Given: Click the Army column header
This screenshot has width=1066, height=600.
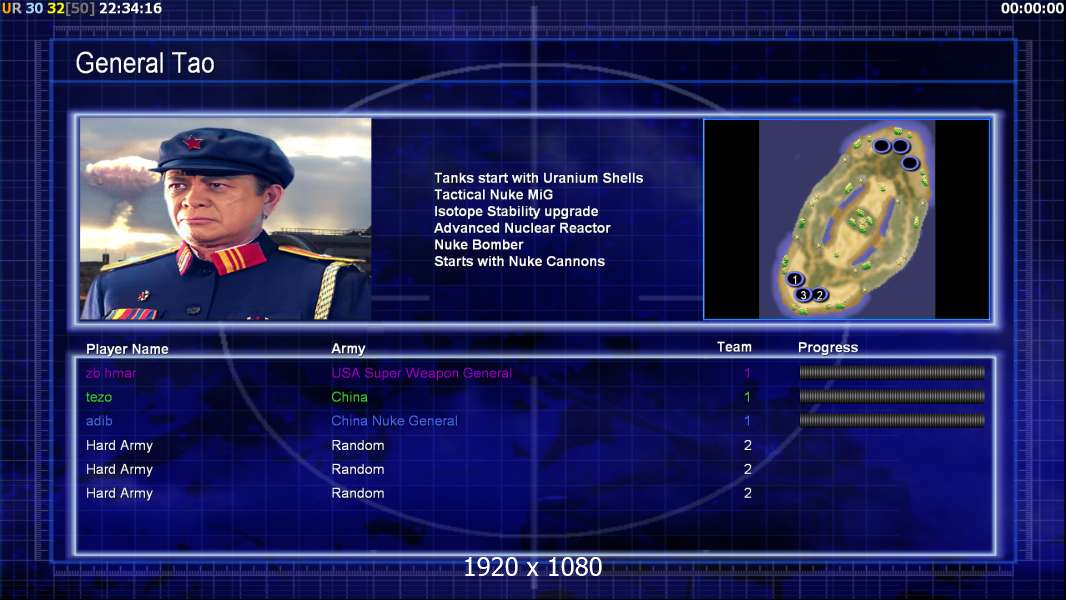Looking at the screenshot, I should point(348,349).
